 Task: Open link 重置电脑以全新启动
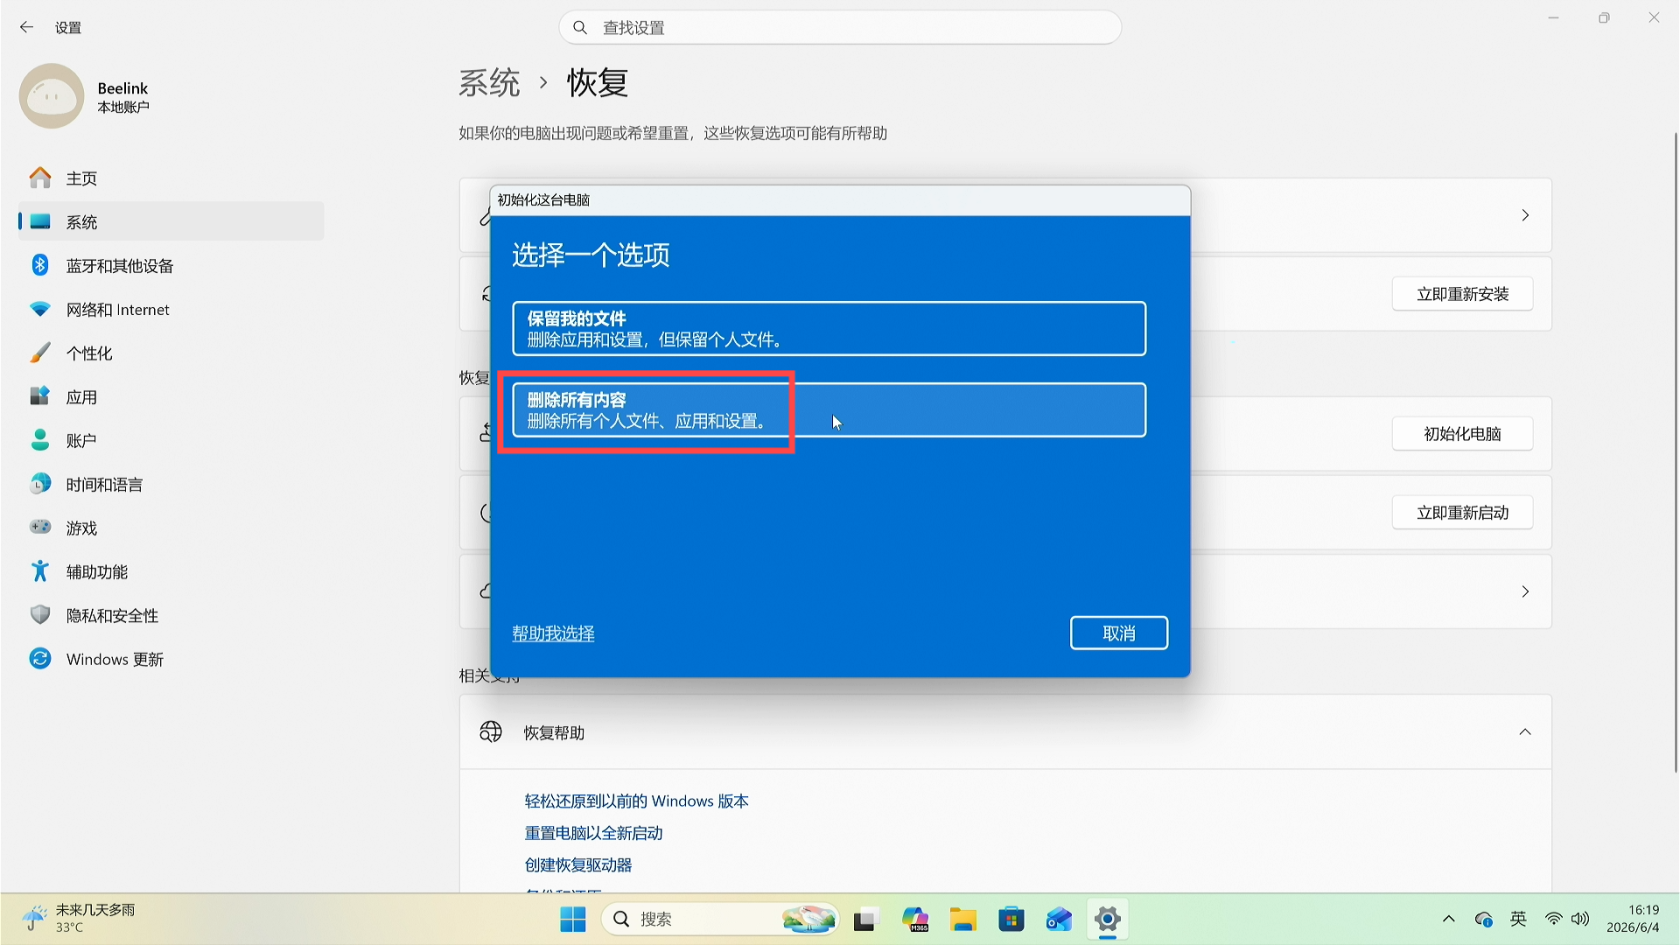tap(594, 833)
